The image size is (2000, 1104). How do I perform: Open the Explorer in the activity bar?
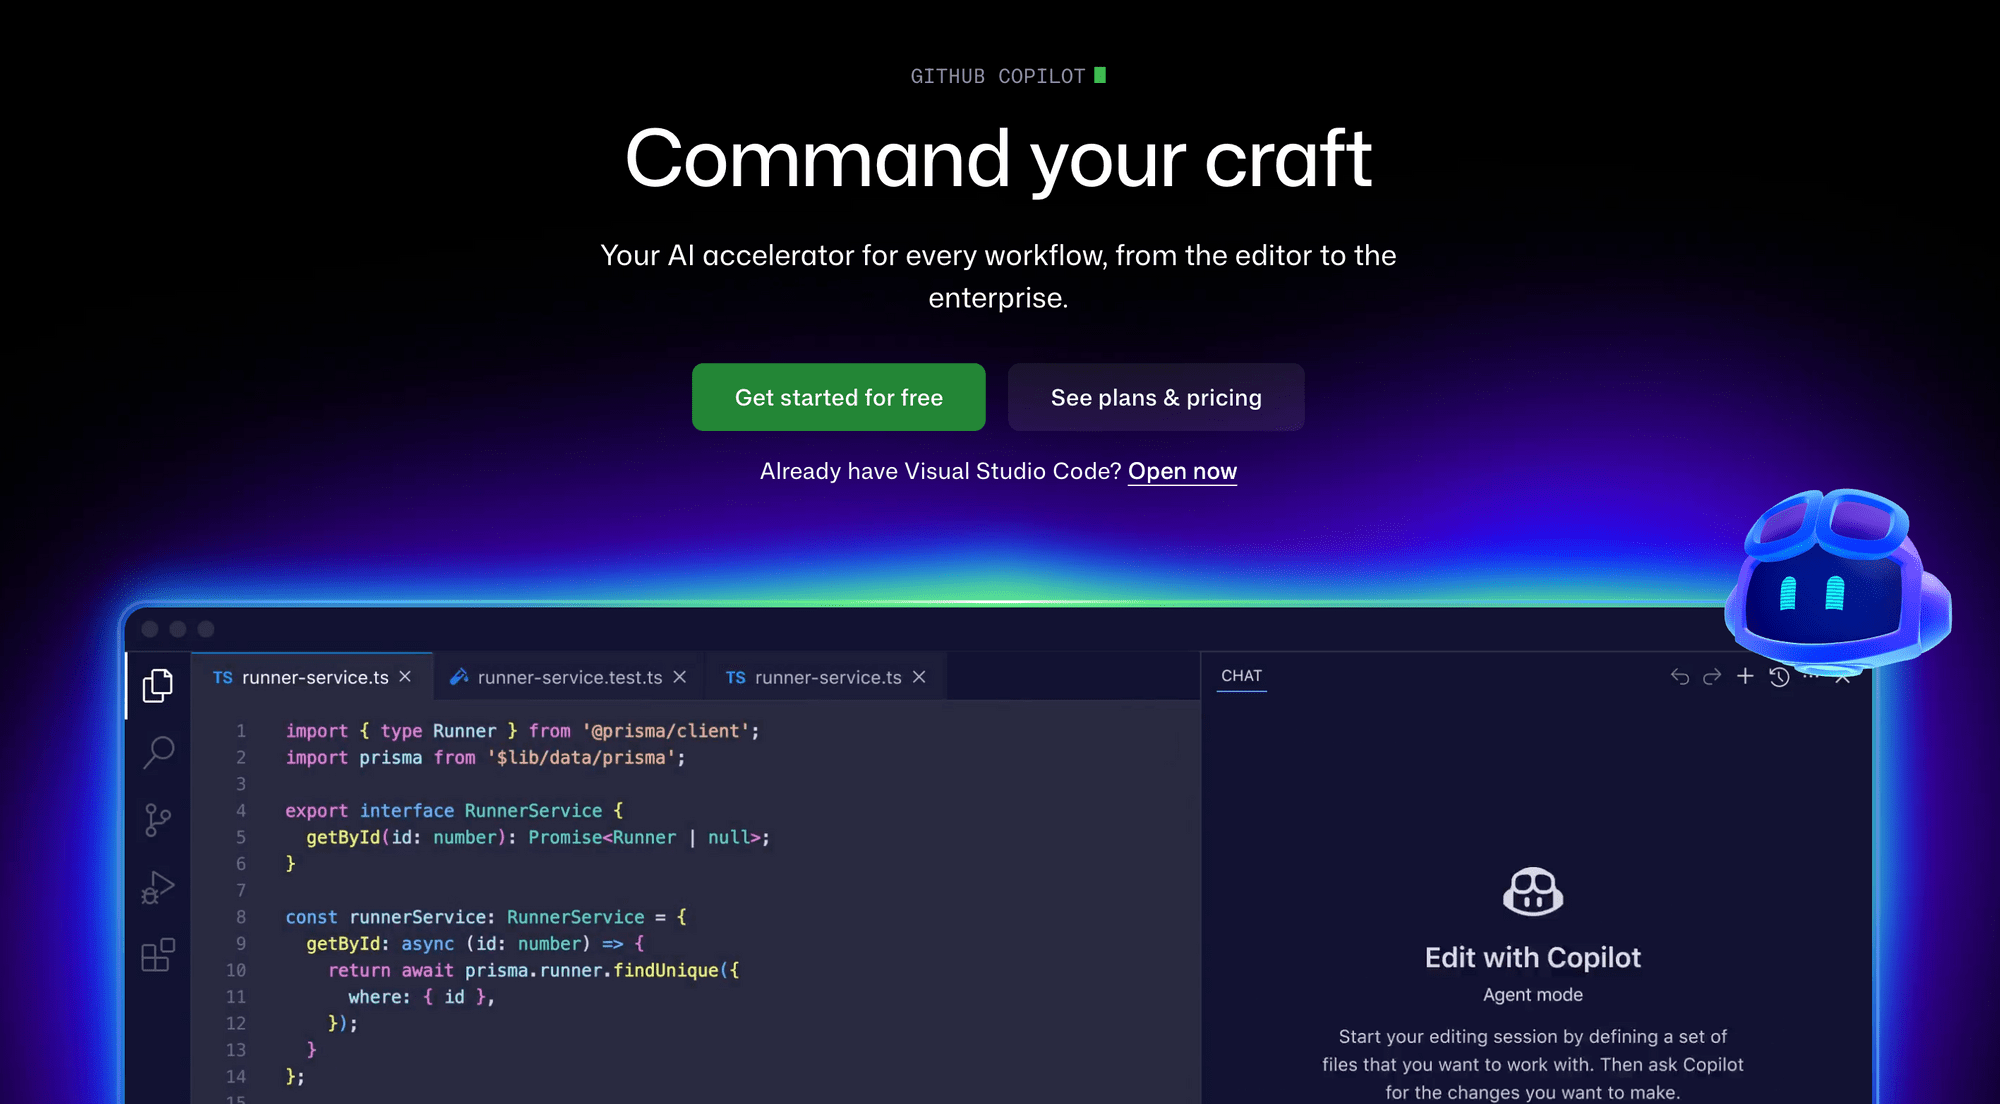[x=157, y=685]
